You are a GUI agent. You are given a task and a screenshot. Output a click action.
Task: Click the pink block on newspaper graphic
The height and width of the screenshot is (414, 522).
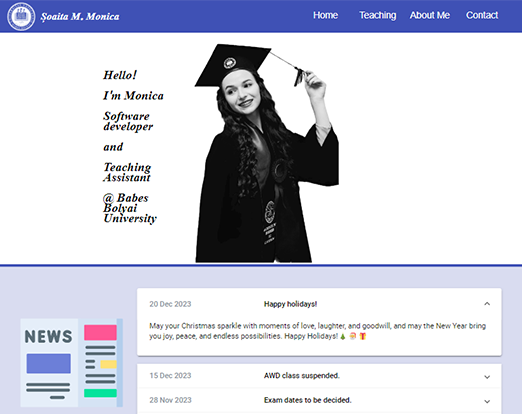100,332
